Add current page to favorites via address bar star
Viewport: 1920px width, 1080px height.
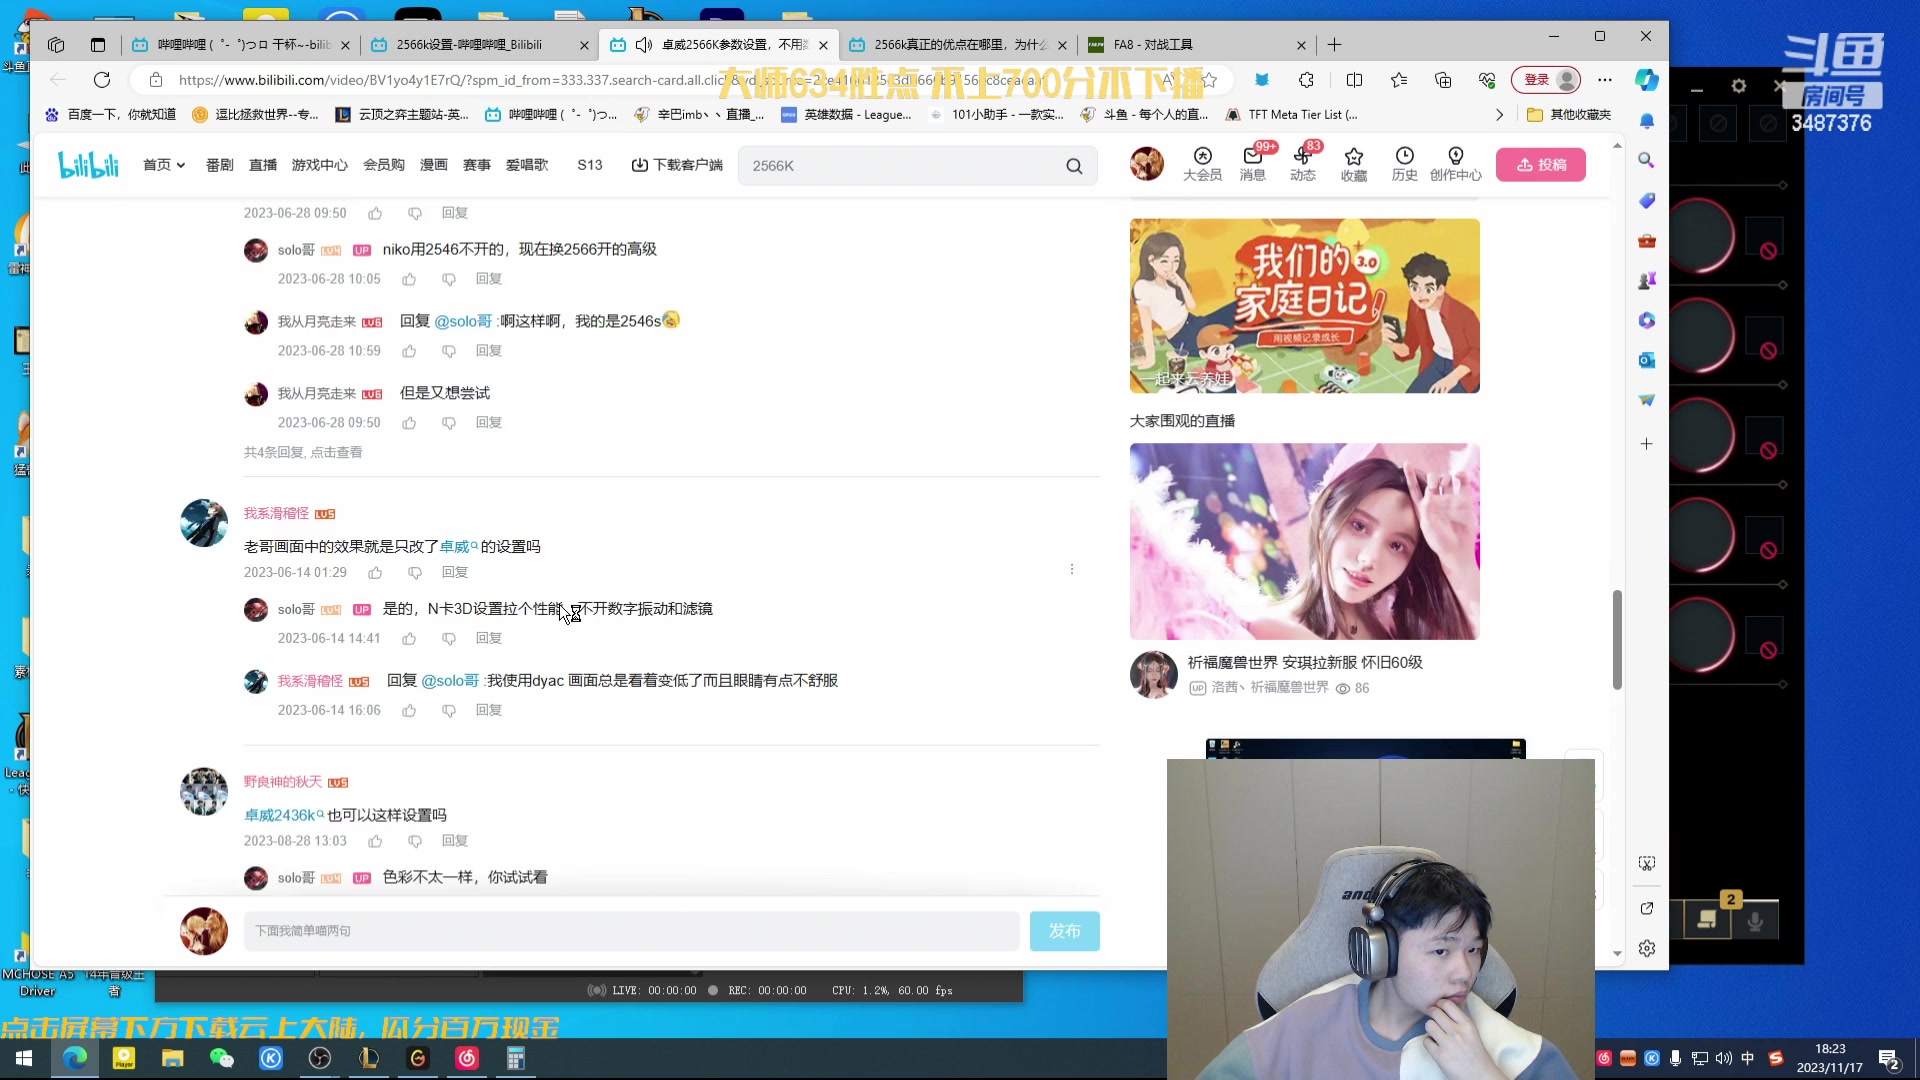(x=1211, y=80)
